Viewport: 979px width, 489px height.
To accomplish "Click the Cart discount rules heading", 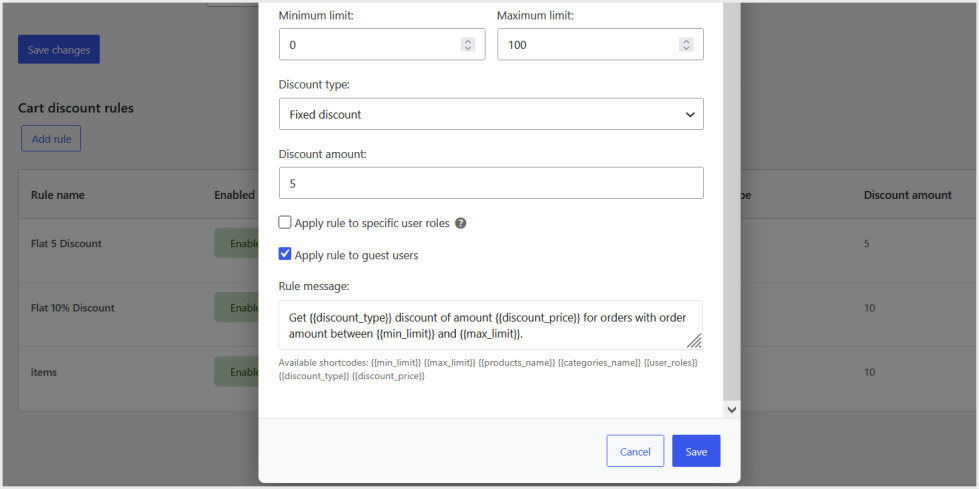I will pyautogui.click(x=76, y=108).
